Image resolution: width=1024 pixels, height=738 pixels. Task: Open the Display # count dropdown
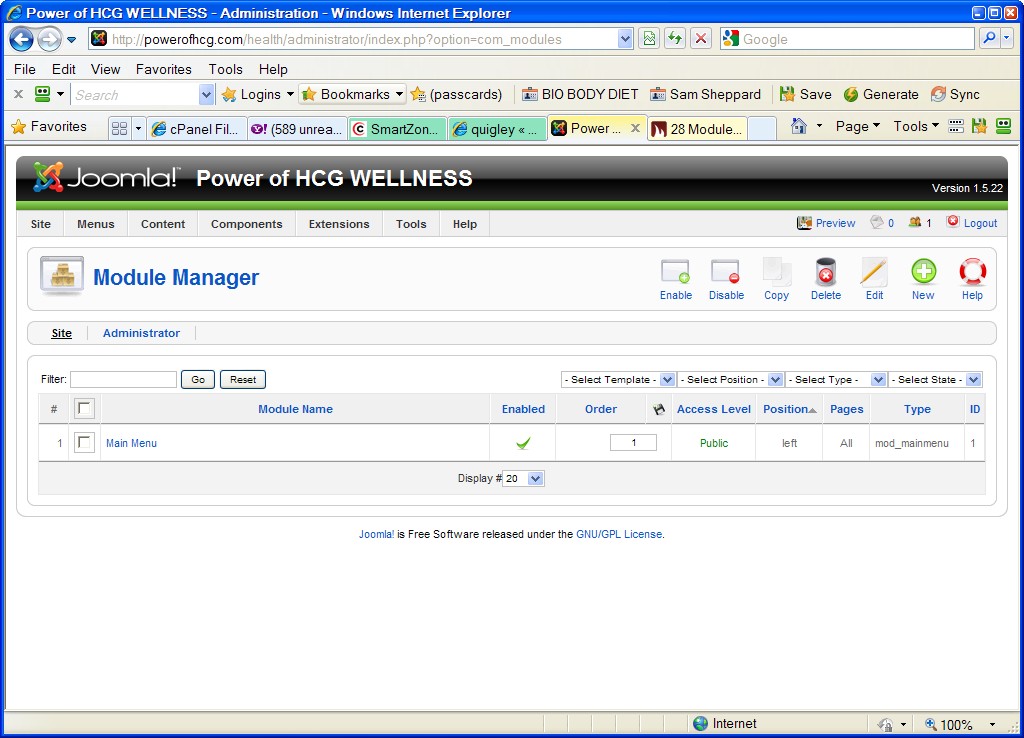[522, 479]
